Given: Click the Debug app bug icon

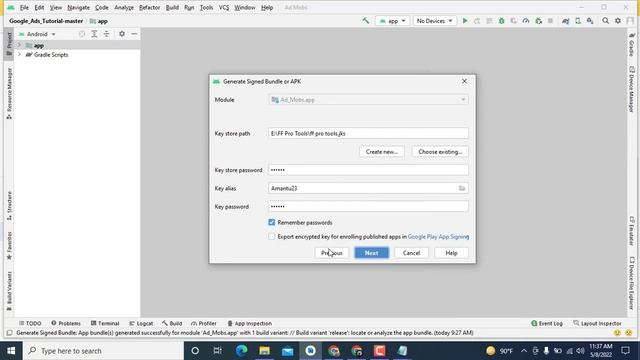Looking at the screenshot, I should point(501,21).
